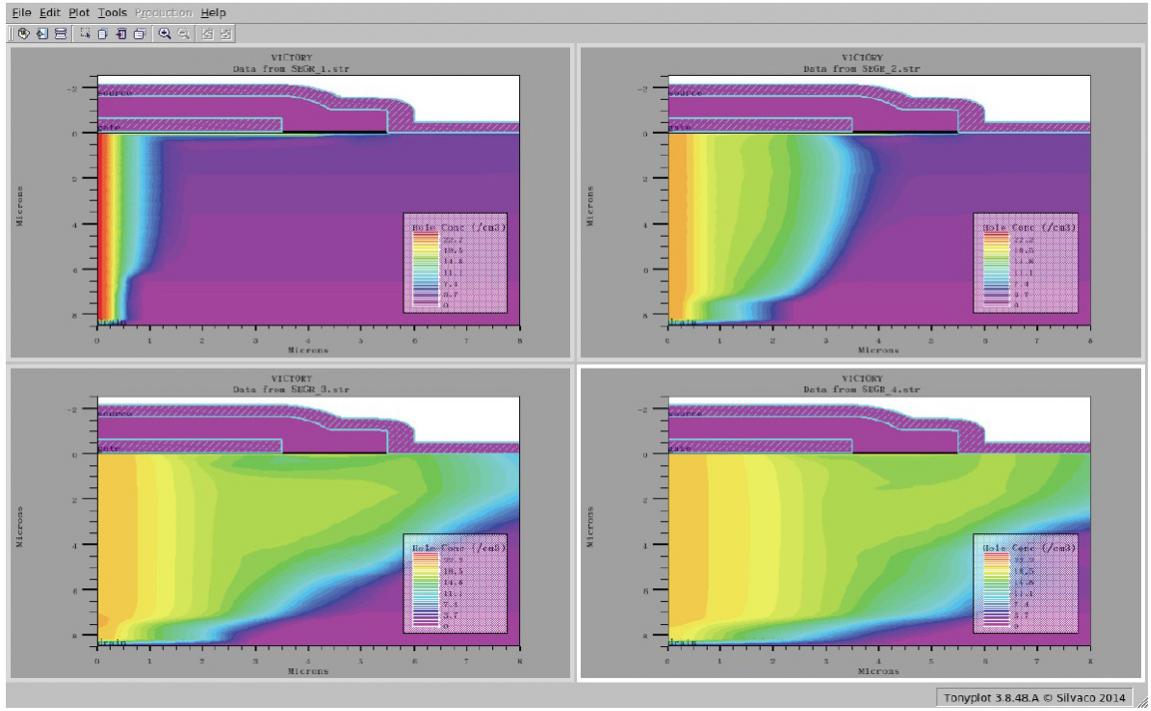Click the grayed undo arrow icon

tap(208, 34)
